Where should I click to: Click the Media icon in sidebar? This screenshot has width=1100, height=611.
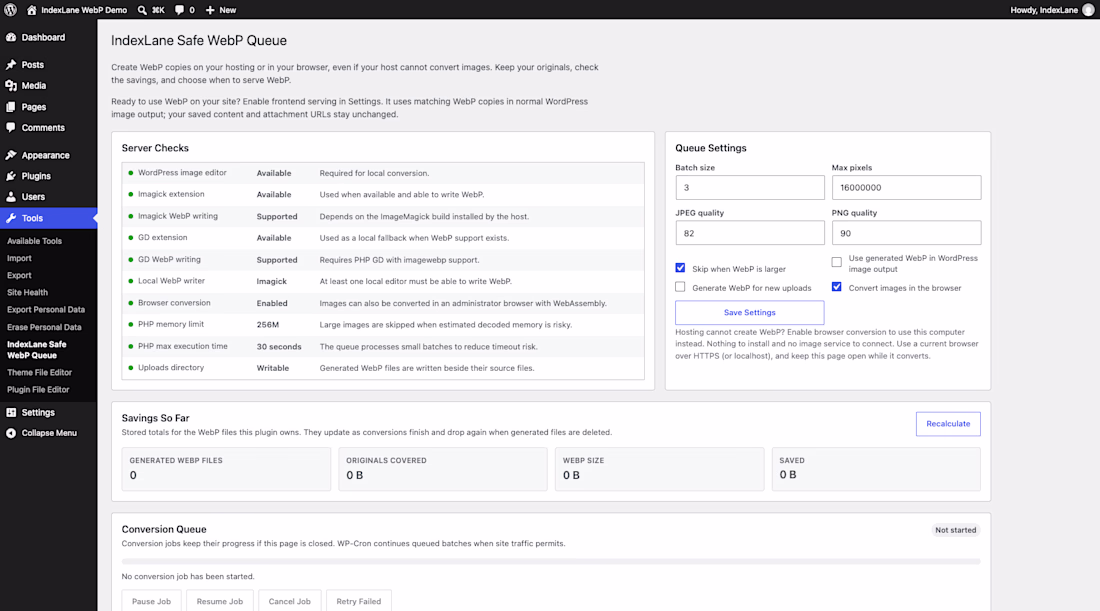click(x=11, y=86)
